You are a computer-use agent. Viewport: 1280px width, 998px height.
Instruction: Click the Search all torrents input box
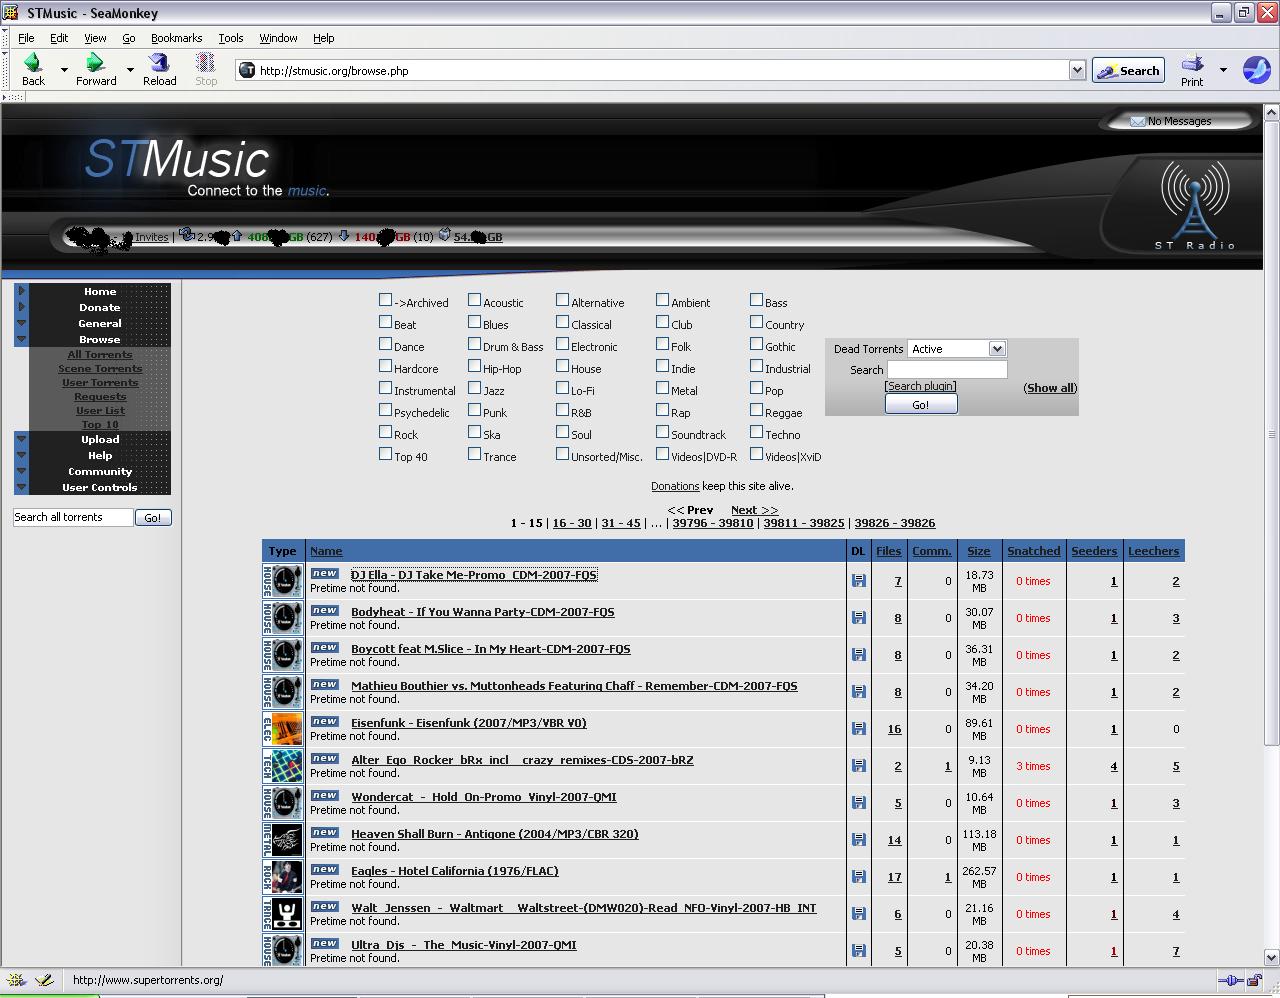tap(73, 517)
